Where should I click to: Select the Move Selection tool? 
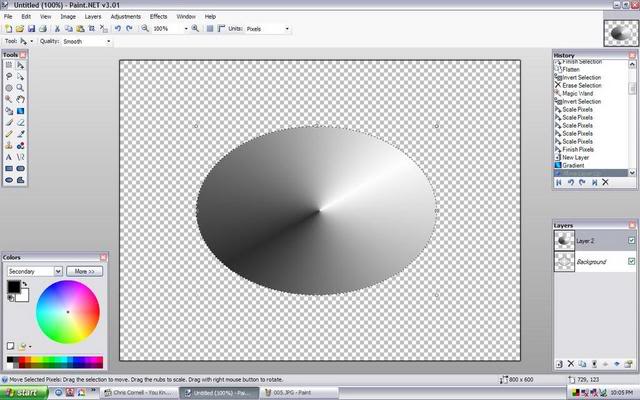pyautogui.click(x=20, y=77)
